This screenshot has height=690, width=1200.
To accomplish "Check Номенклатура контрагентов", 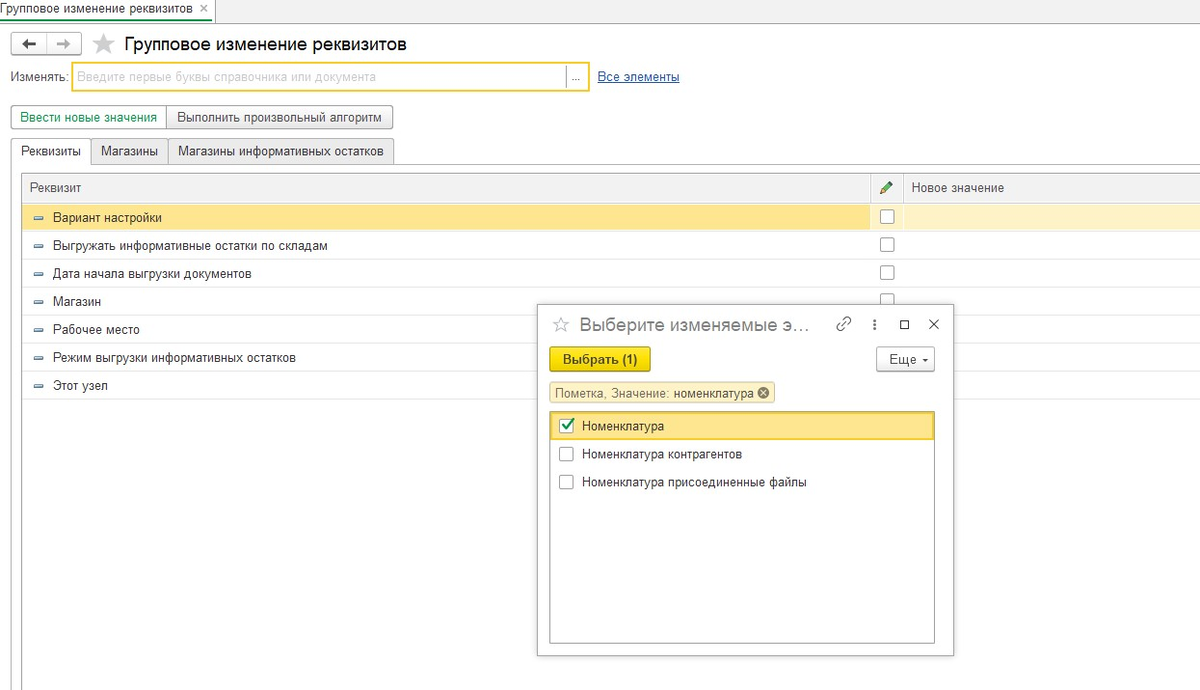I will tap(566, 454).
